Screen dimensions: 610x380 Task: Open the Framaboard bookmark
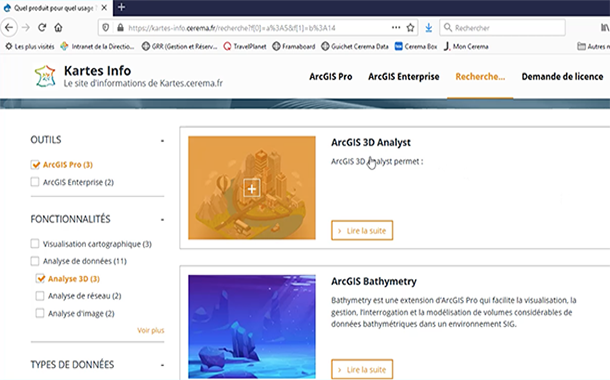(x=294, y=47)
